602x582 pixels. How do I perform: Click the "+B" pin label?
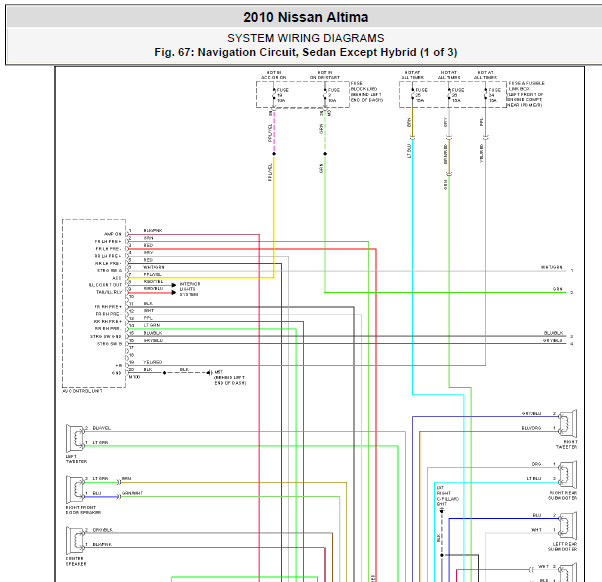[x=119, y=365]
